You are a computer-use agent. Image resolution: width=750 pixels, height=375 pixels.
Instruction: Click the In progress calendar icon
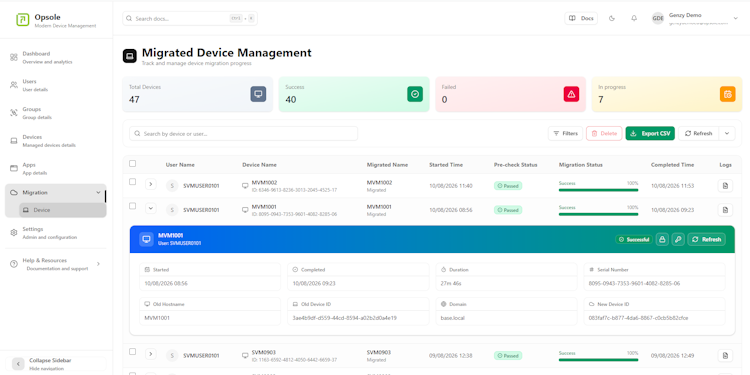728,94
